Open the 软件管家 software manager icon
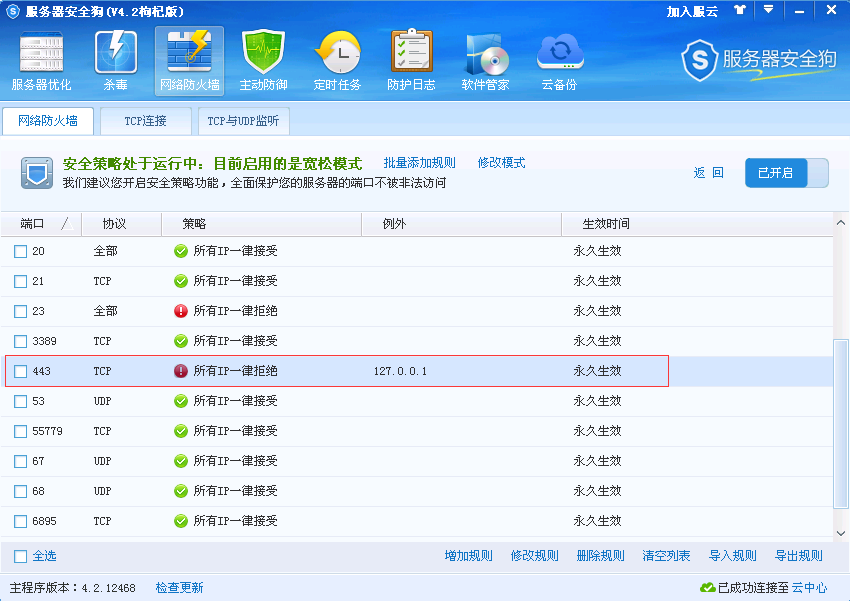 coord(485,61)
